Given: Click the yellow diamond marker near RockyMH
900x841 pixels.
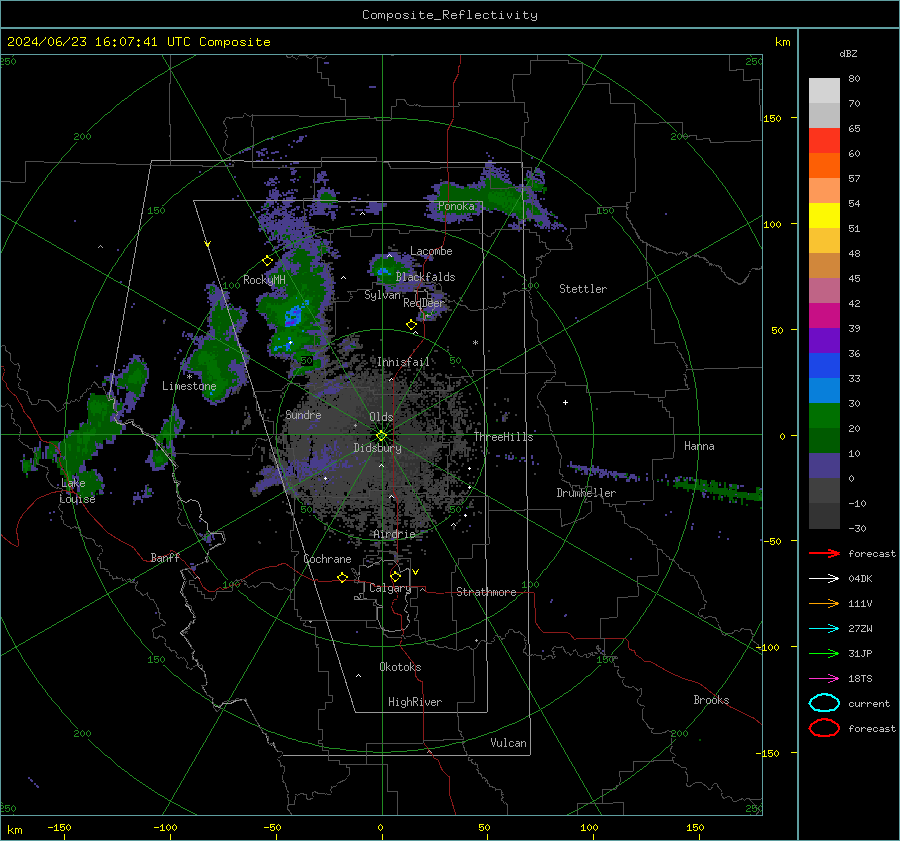Looking at the screenshot, I should pos(267,261).
